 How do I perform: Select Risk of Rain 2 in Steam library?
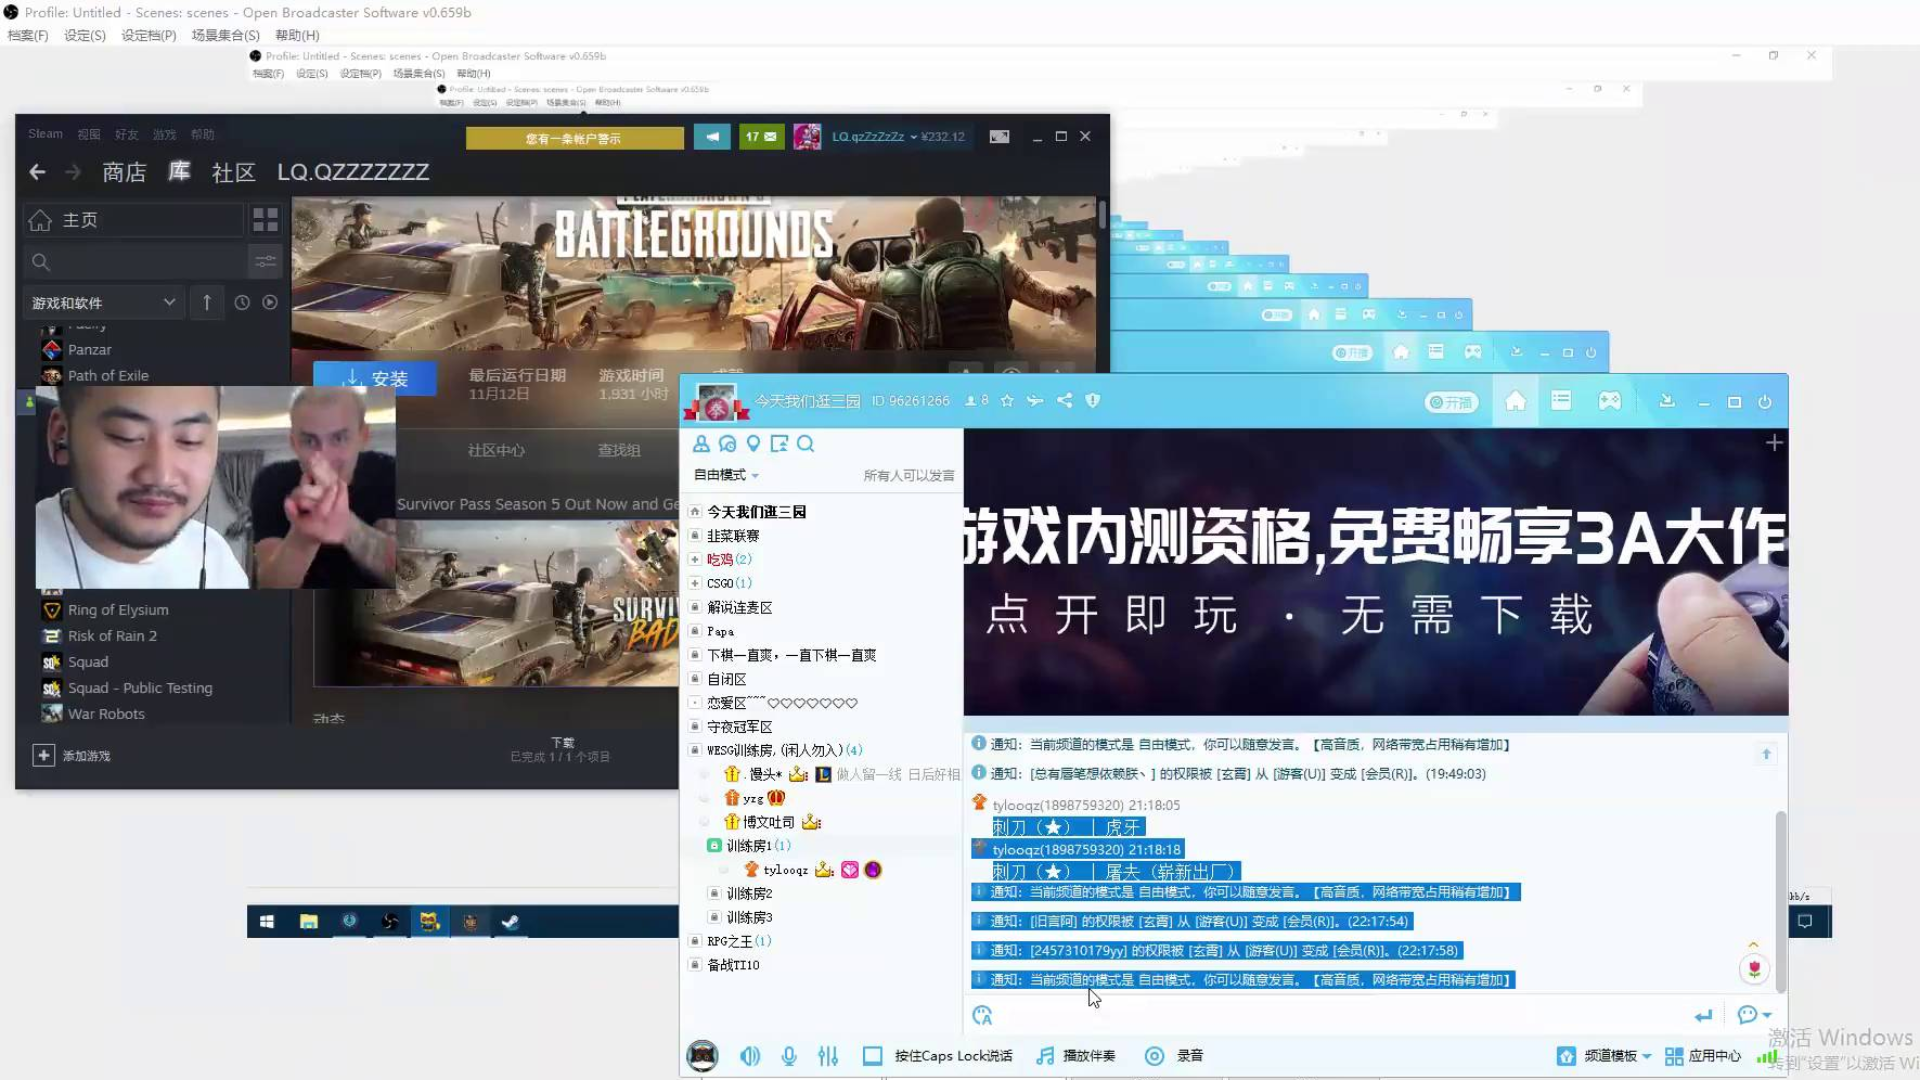click(112, 636)
